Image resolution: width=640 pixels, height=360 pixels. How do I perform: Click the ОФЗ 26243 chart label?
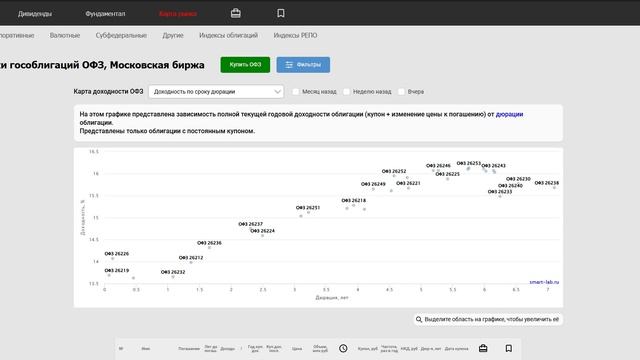click(493, 166)
